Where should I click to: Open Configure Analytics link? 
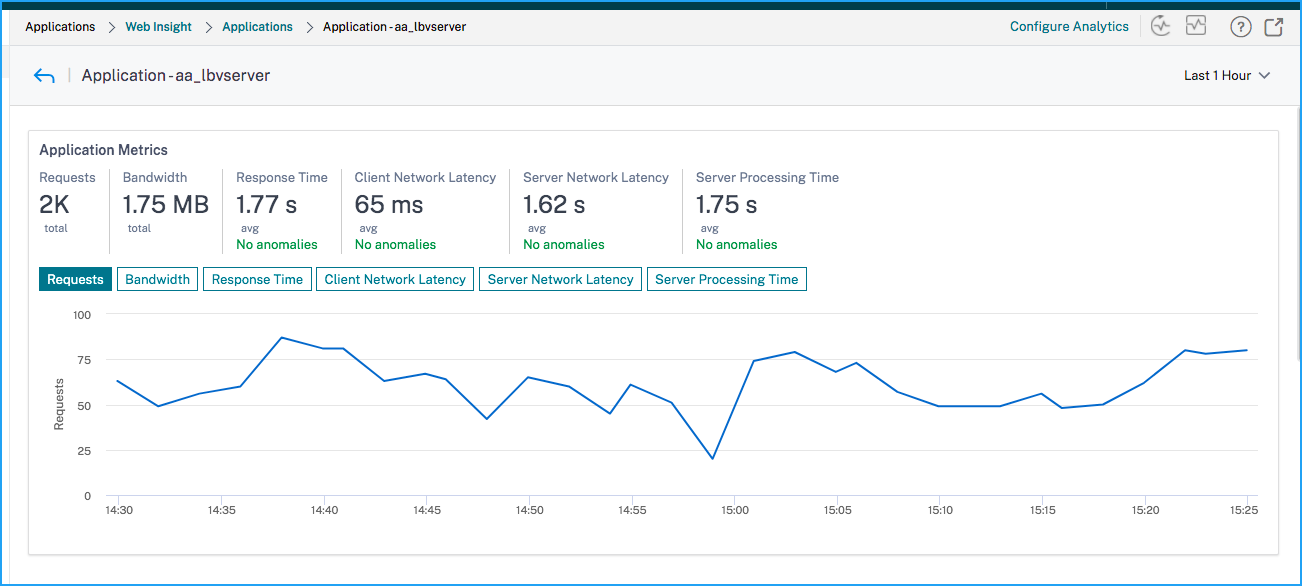pos(1069,27)
